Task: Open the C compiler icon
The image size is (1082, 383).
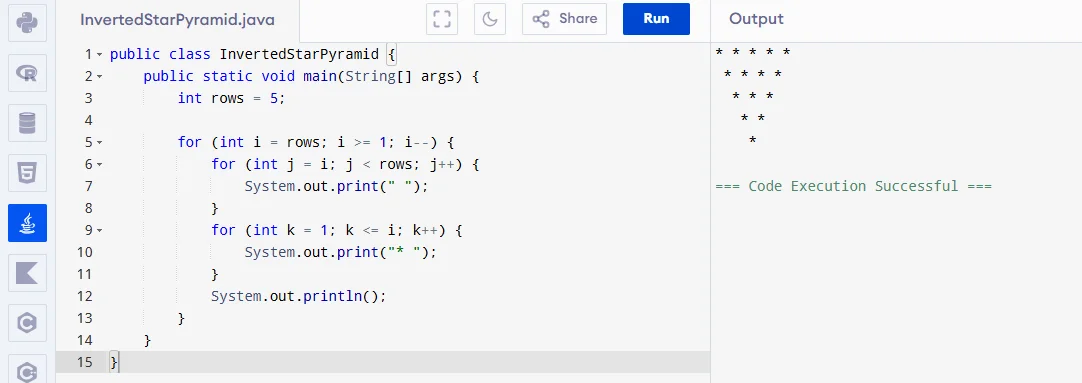Action: click(x=27, y=323)
